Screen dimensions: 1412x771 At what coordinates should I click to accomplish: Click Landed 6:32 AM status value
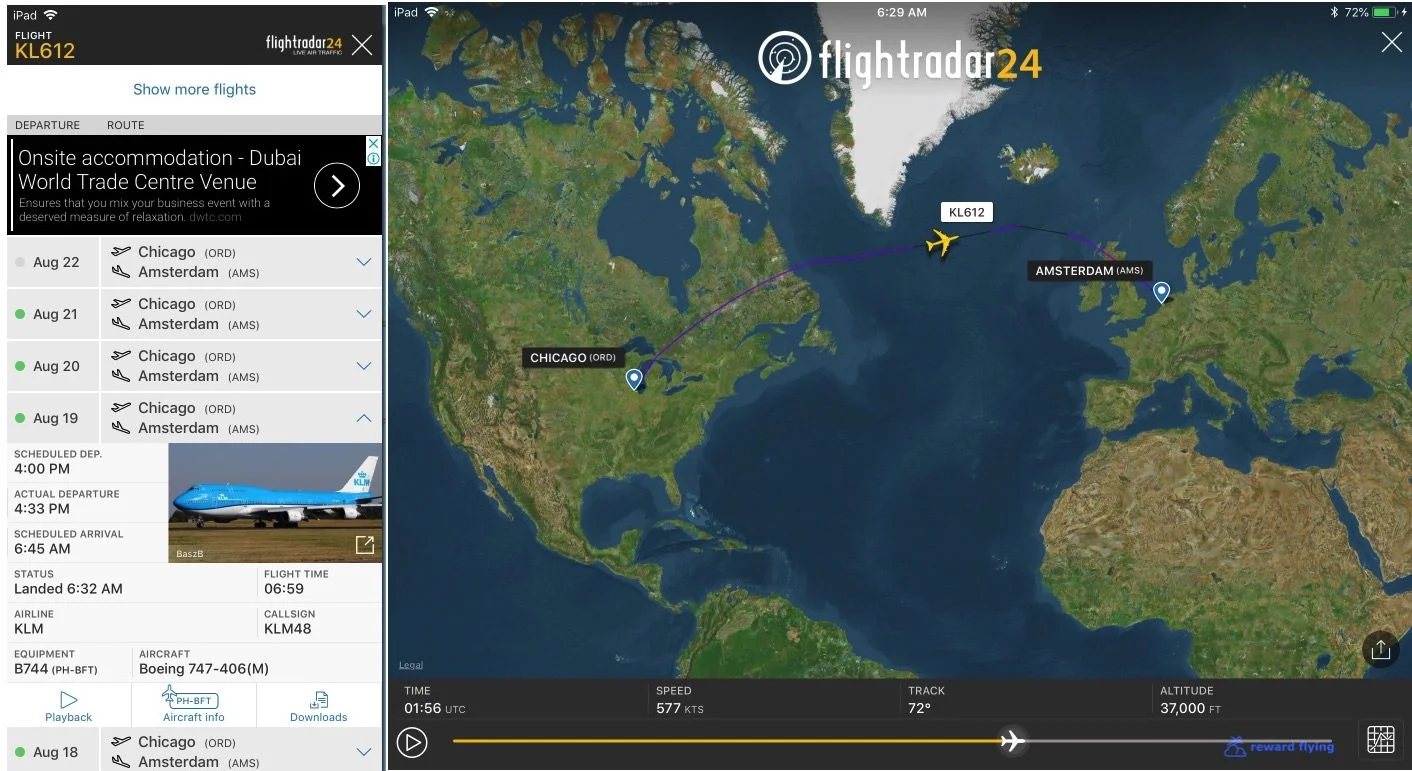click(x=68, y=589)
